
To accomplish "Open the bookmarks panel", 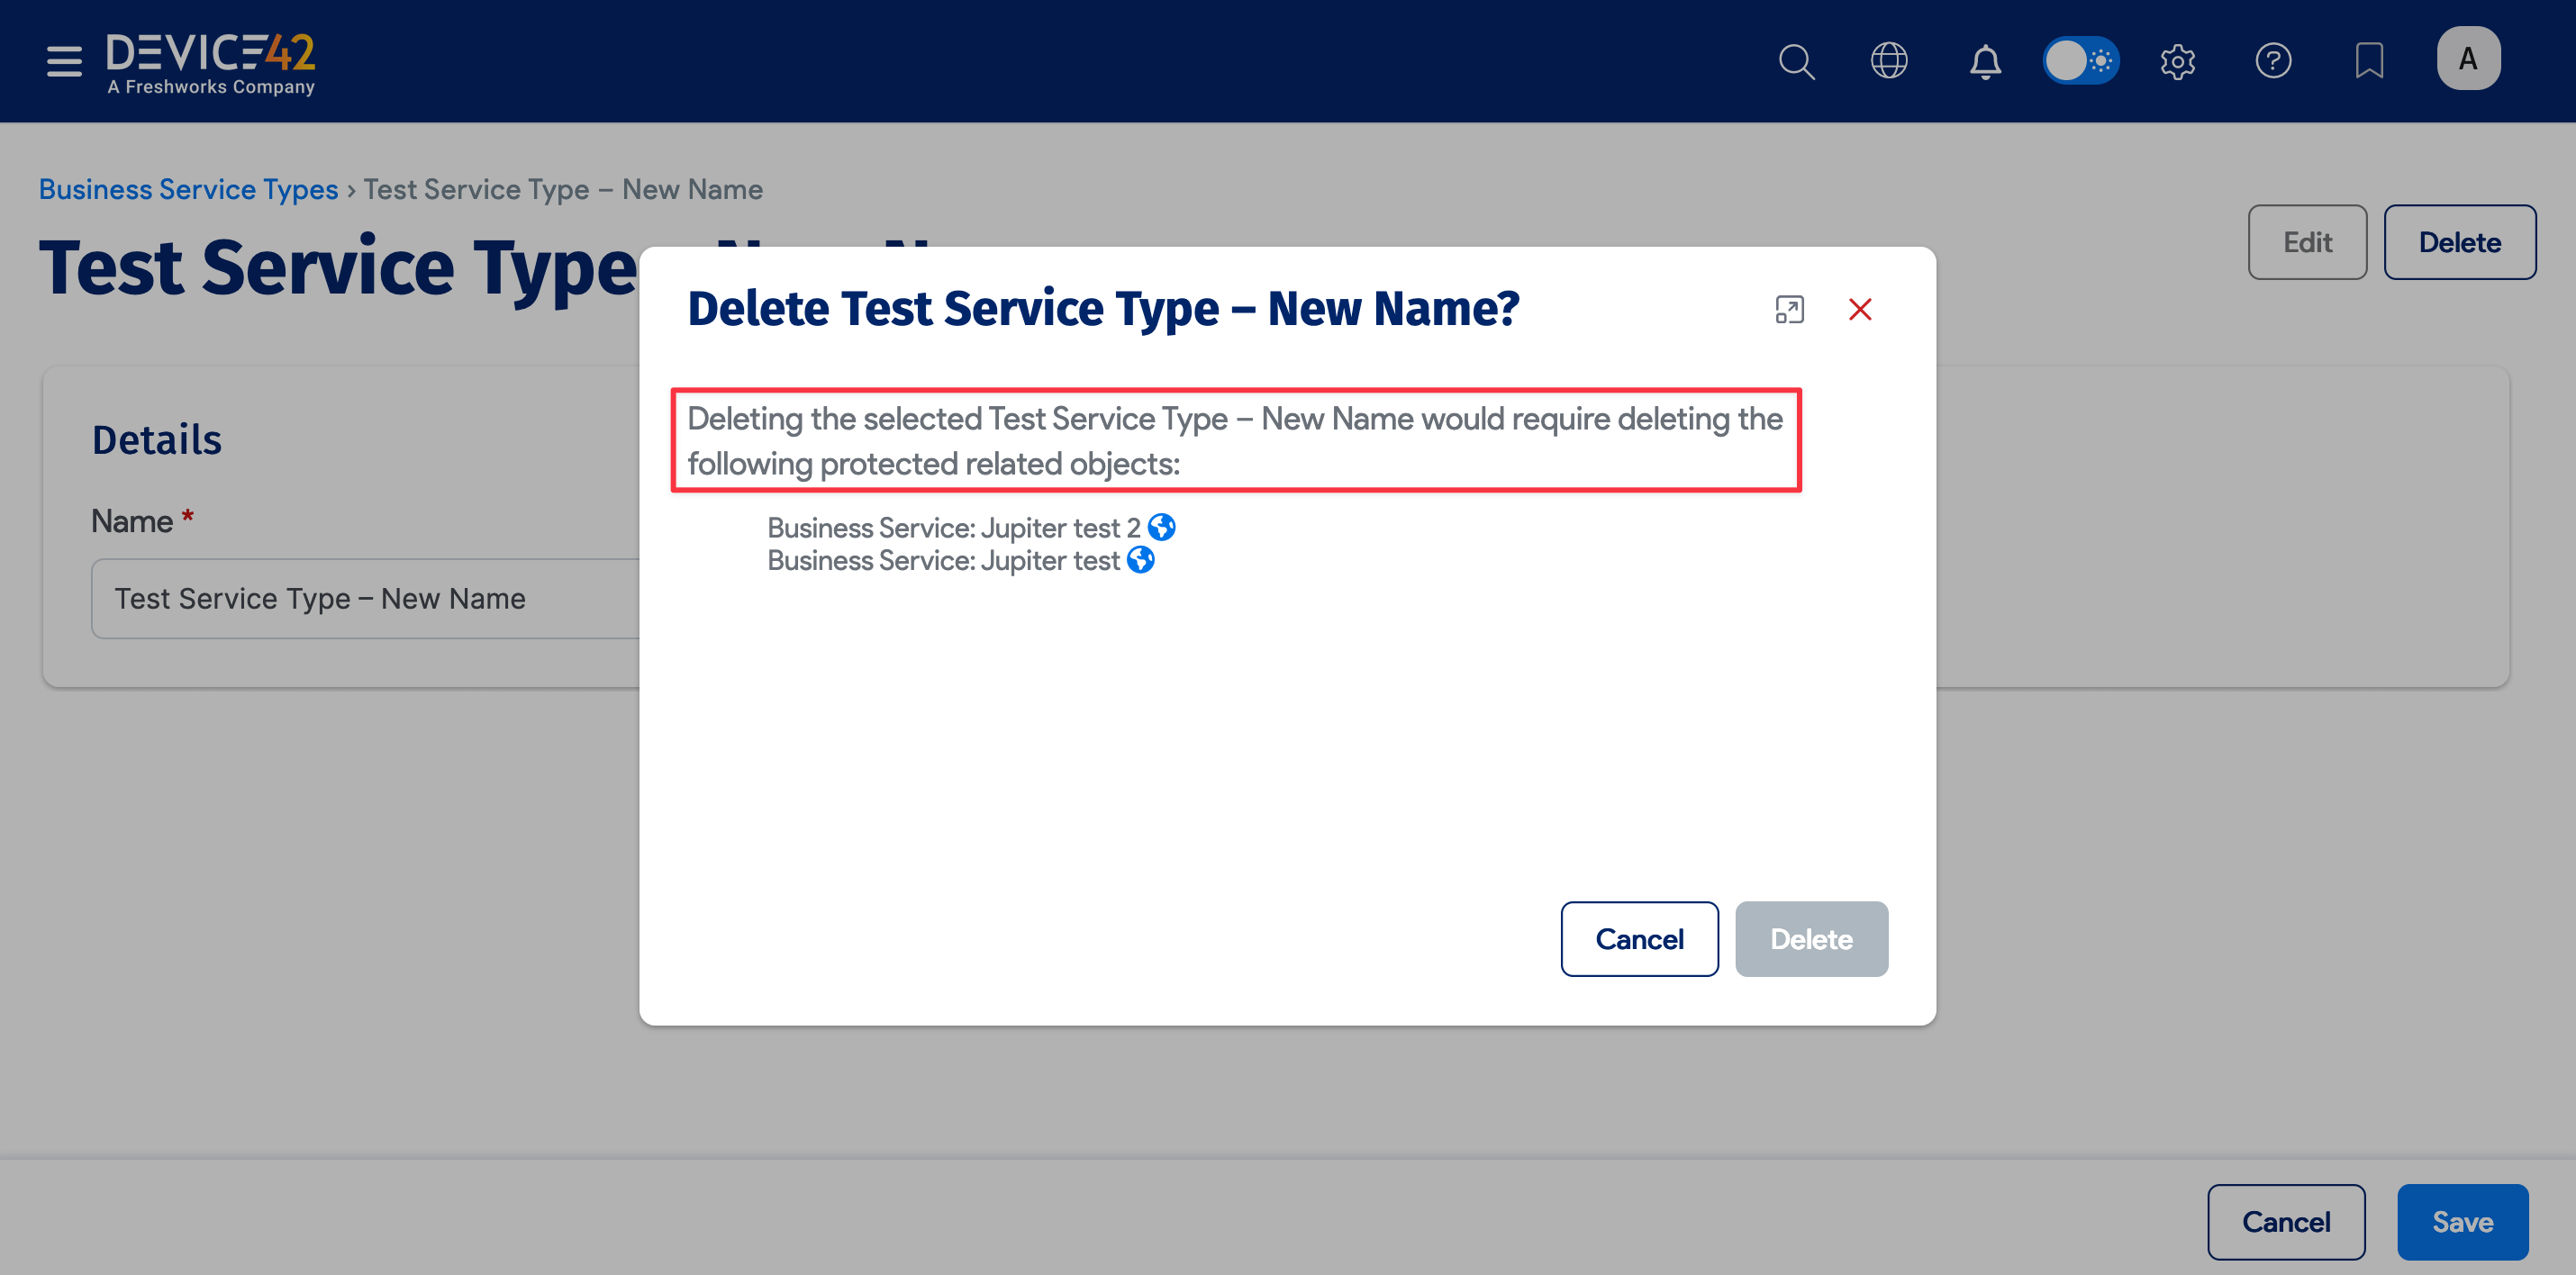I will (2369, 61).
